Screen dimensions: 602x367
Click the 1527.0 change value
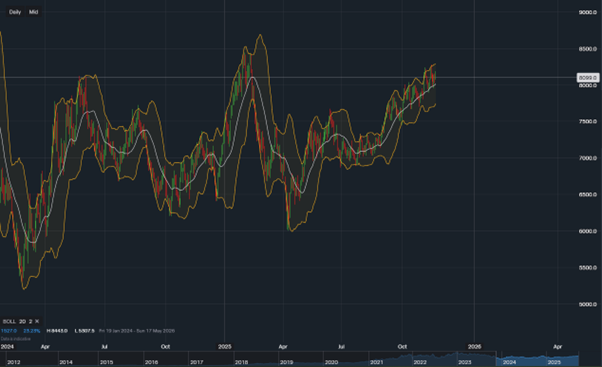tap(9, 331)
